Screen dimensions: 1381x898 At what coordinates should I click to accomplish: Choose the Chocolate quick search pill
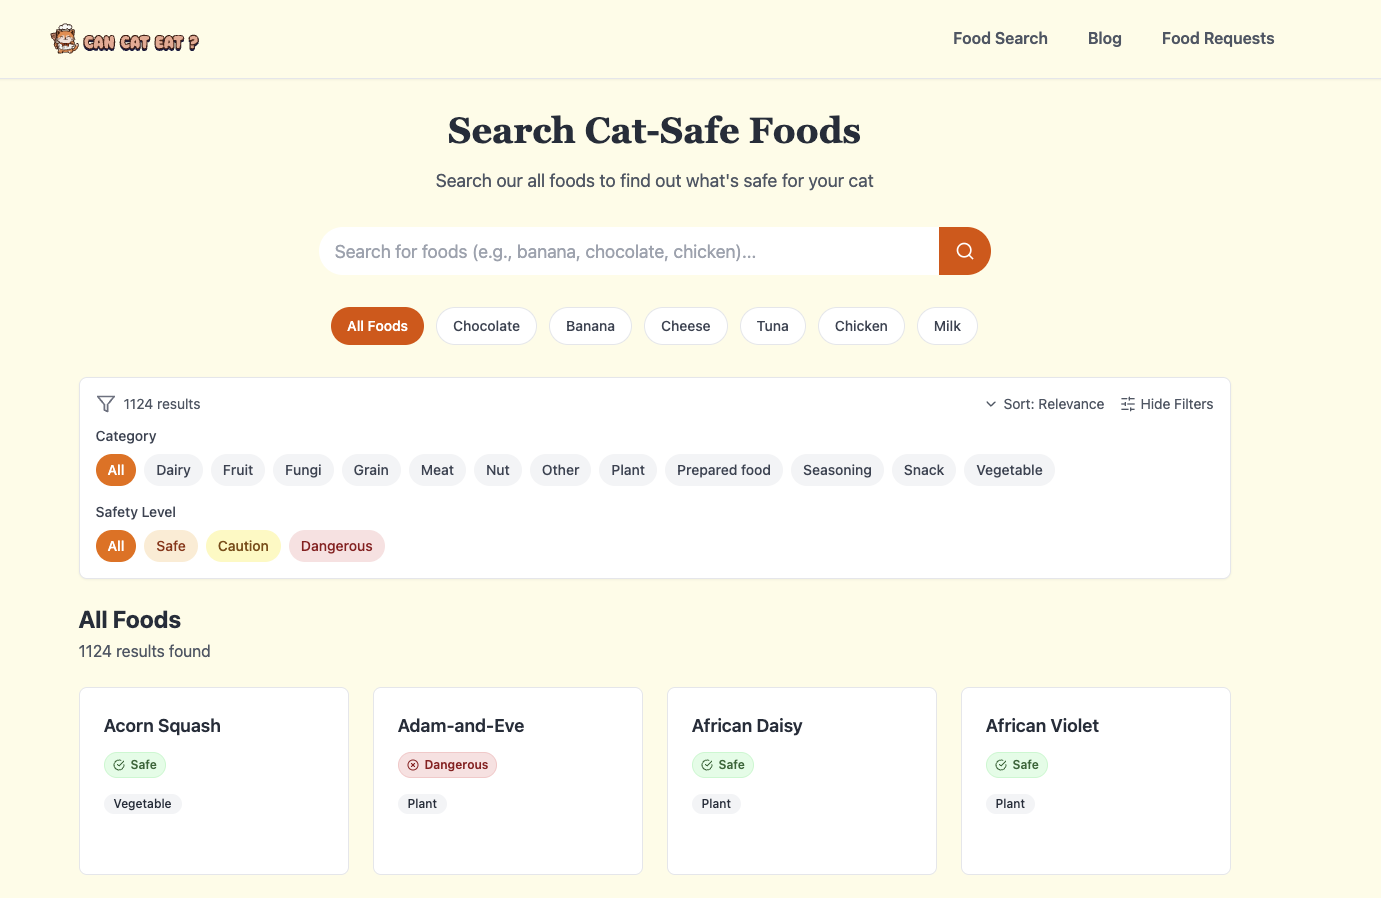point(486,326)
